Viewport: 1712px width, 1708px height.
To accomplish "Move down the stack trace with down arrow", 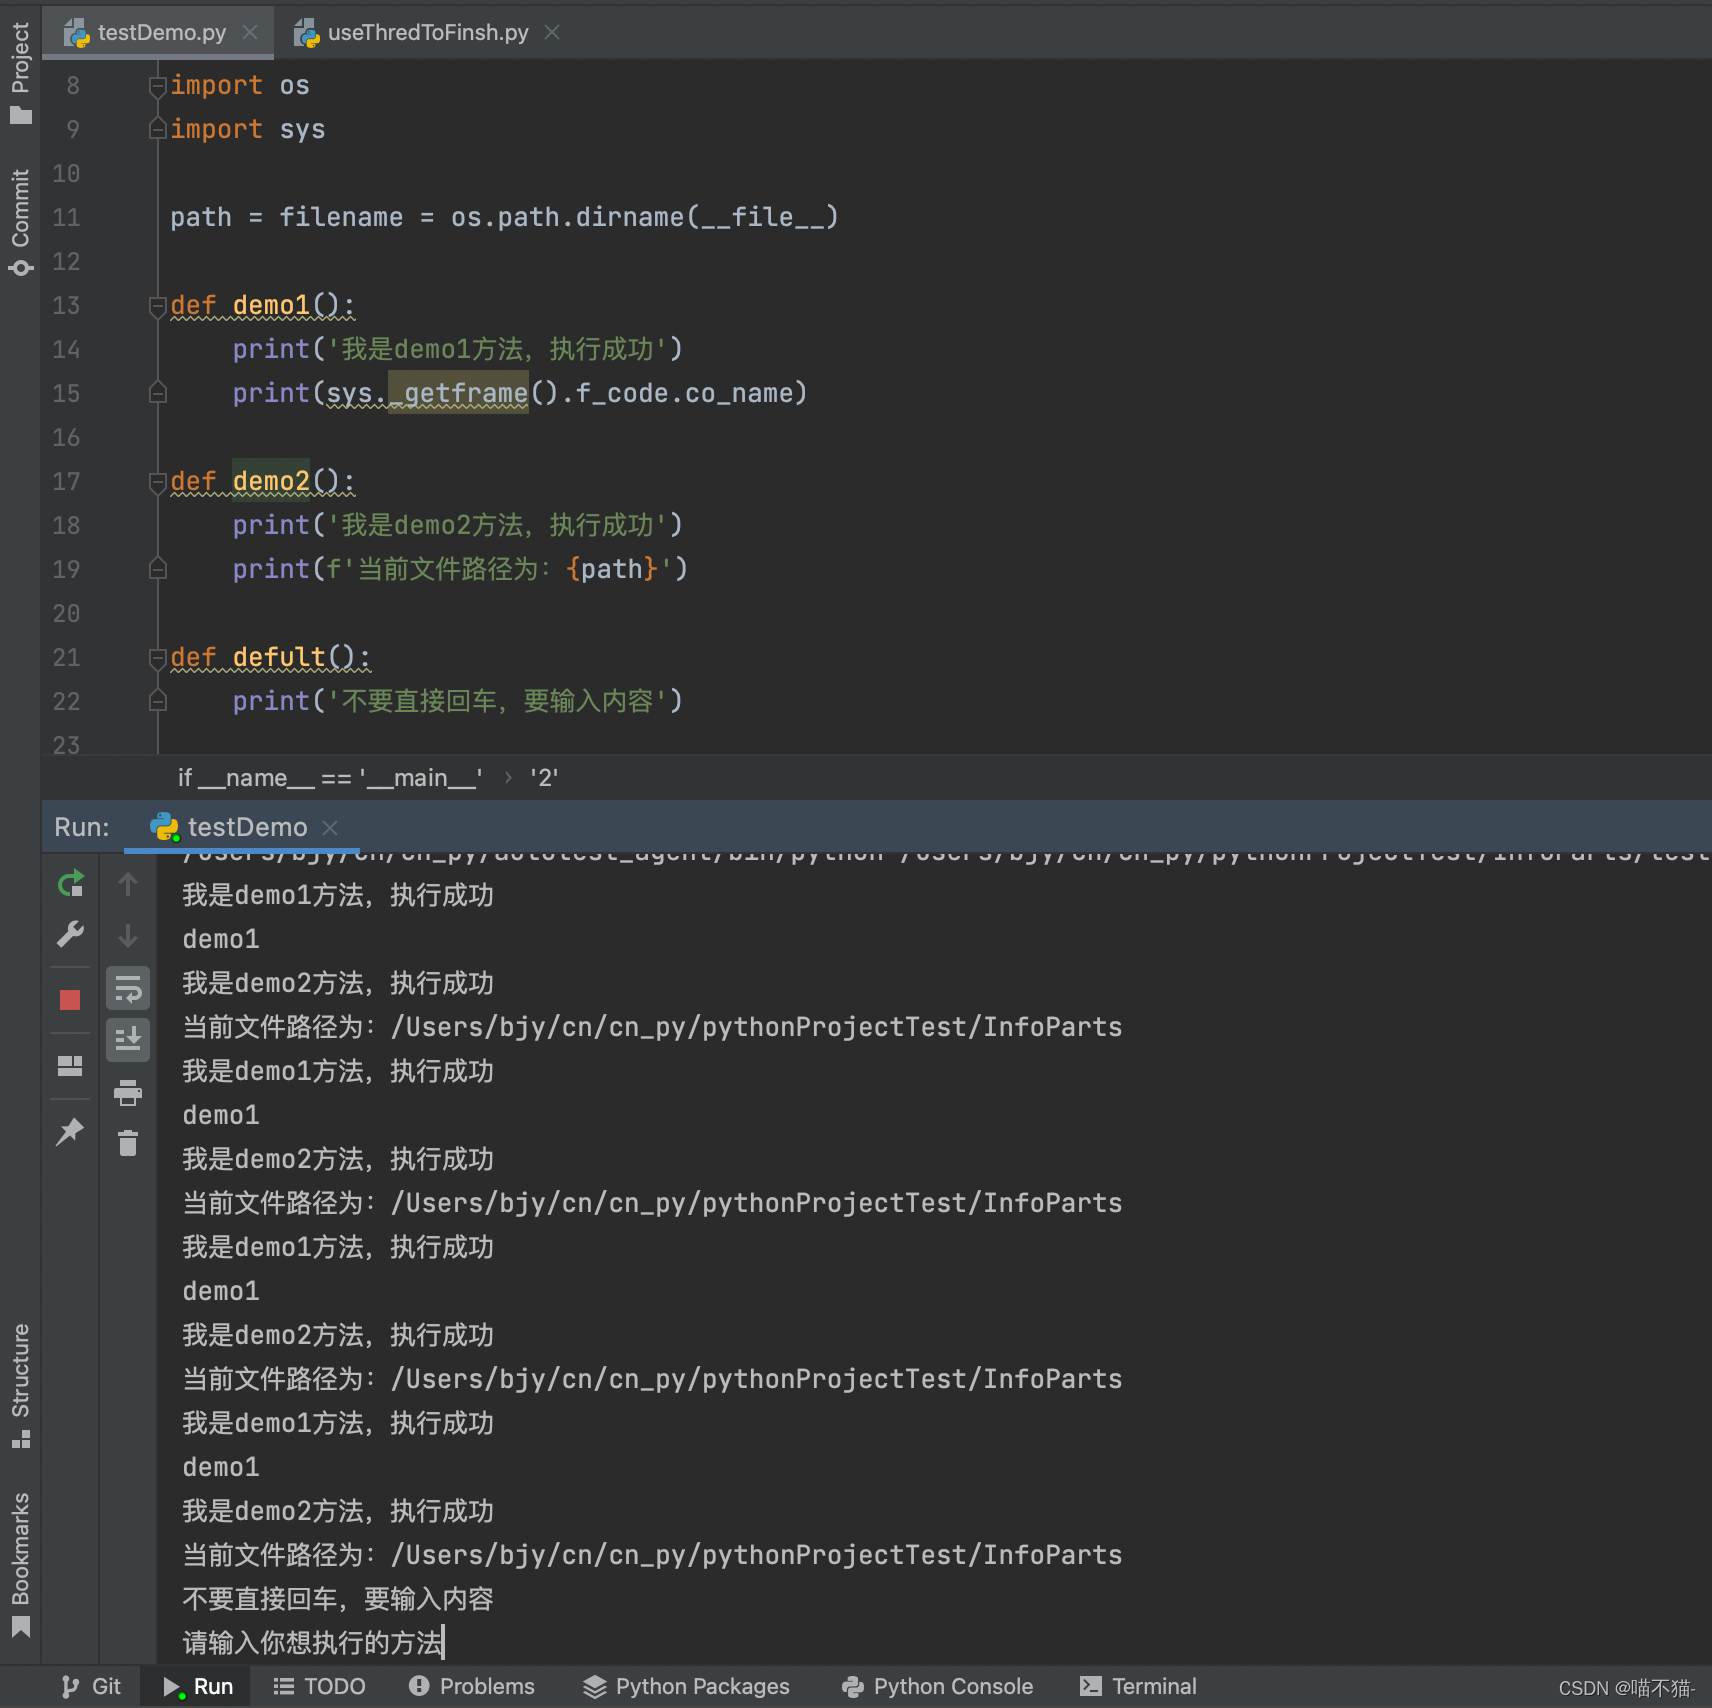I will point(128,936).
